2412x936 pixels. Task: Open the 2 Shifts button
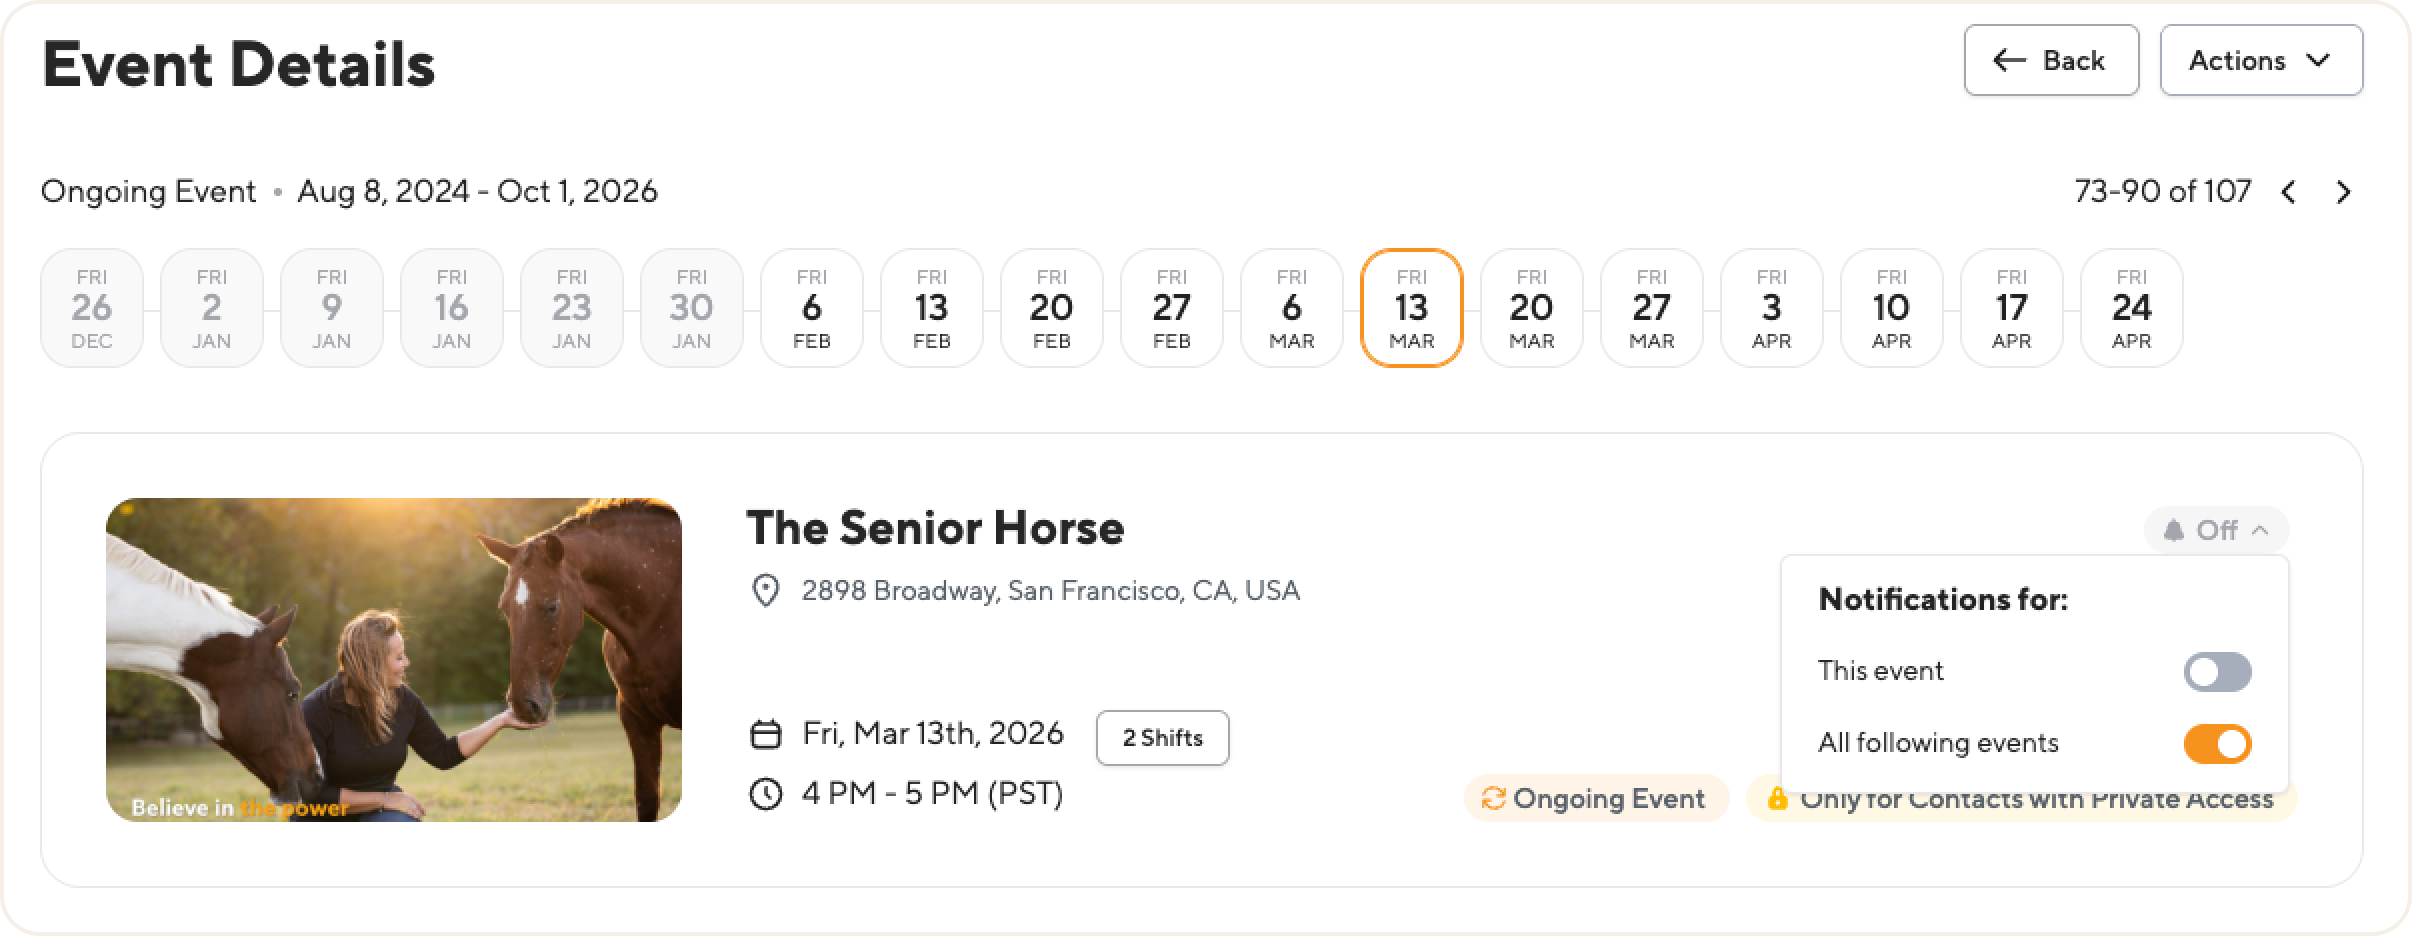pos(1162,738)
